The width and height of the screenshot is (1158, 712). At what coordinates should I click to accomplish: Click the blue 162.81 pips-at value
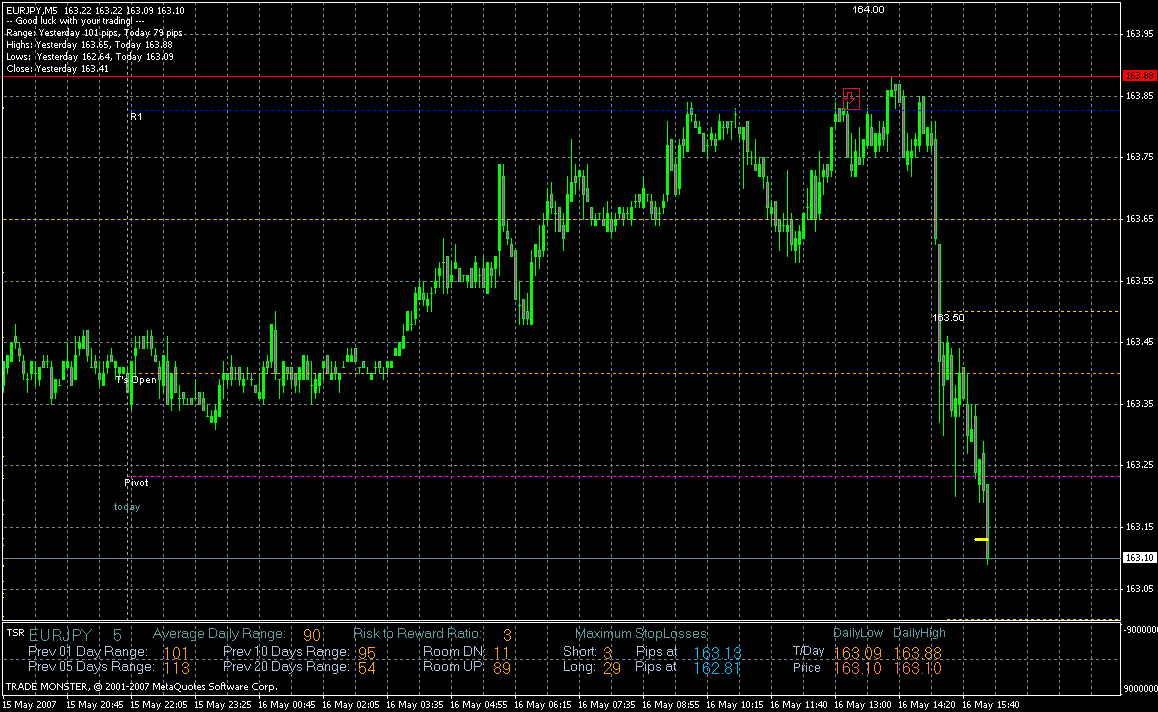click(x=717, y=668)
